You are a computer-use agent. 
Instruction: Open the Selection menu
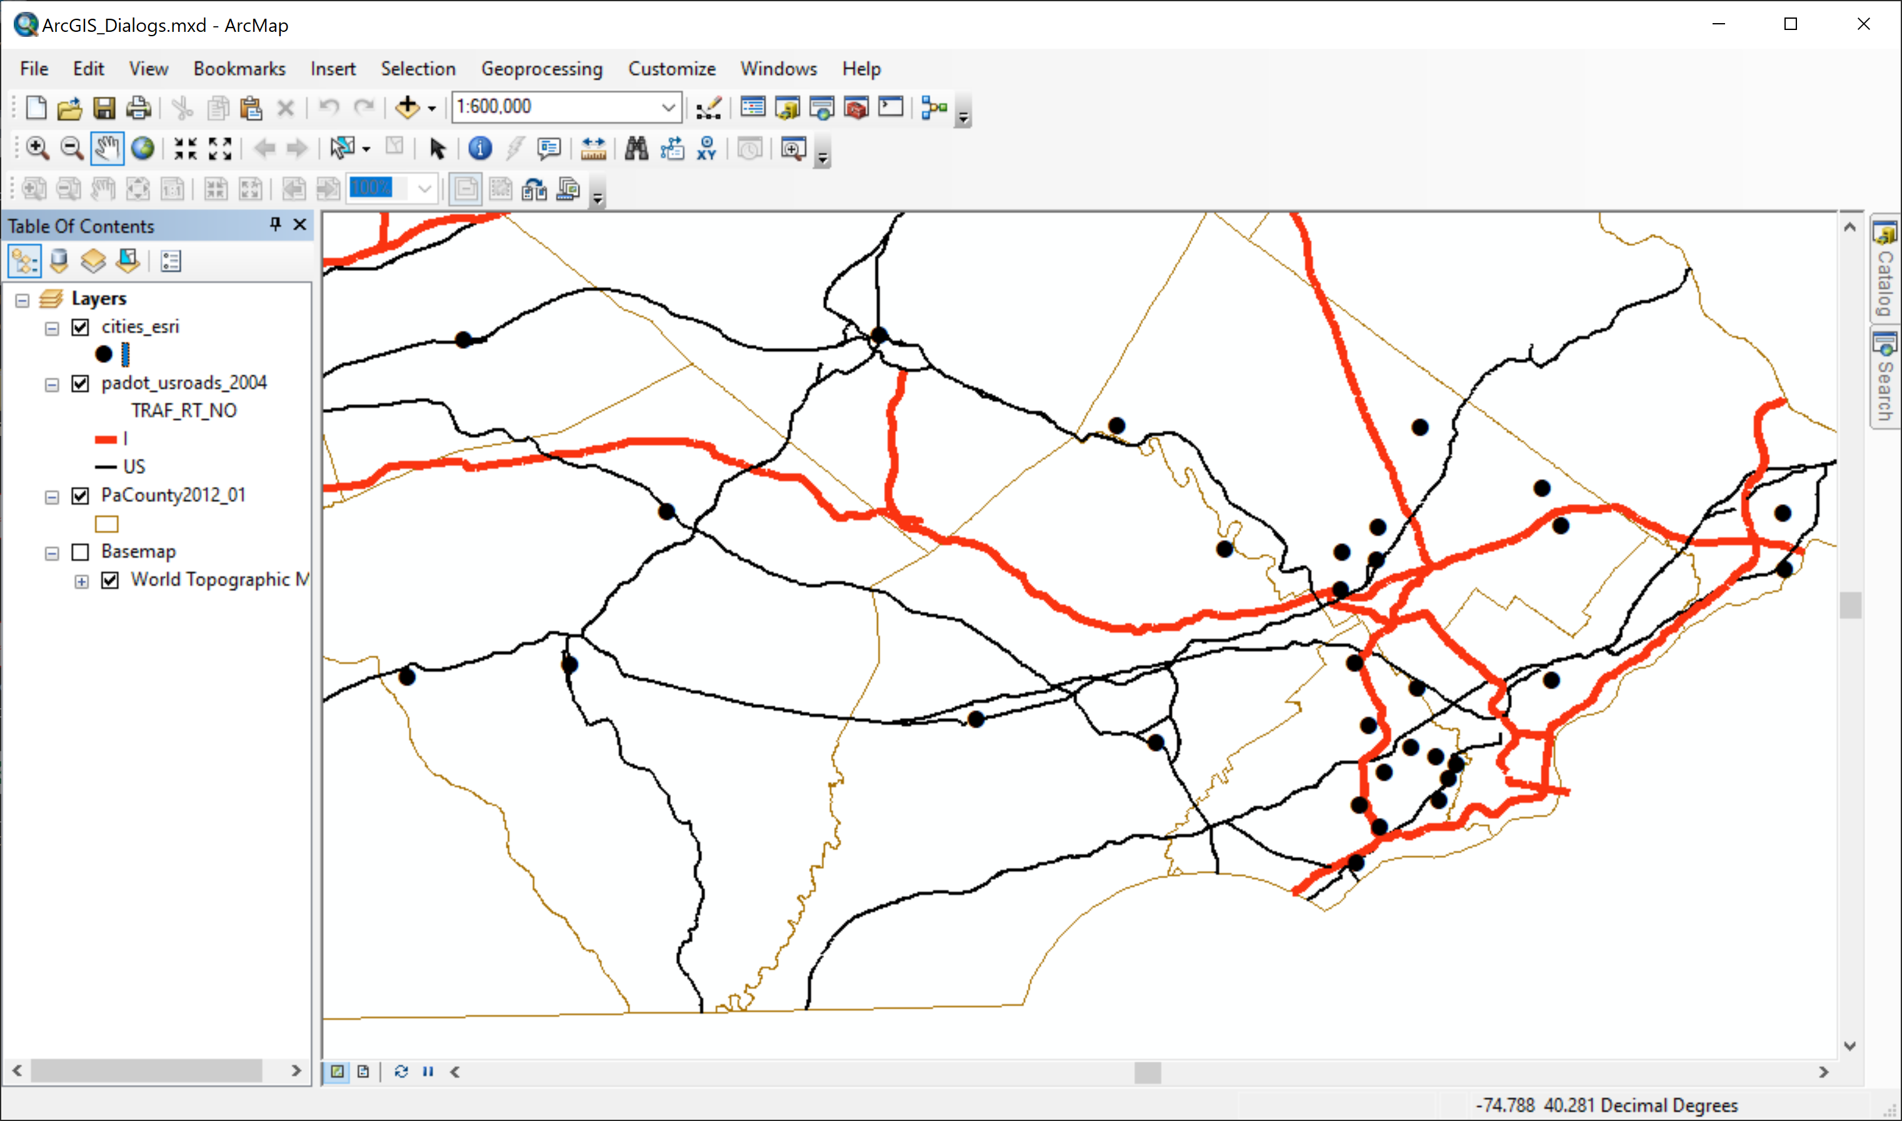(418, 69)
